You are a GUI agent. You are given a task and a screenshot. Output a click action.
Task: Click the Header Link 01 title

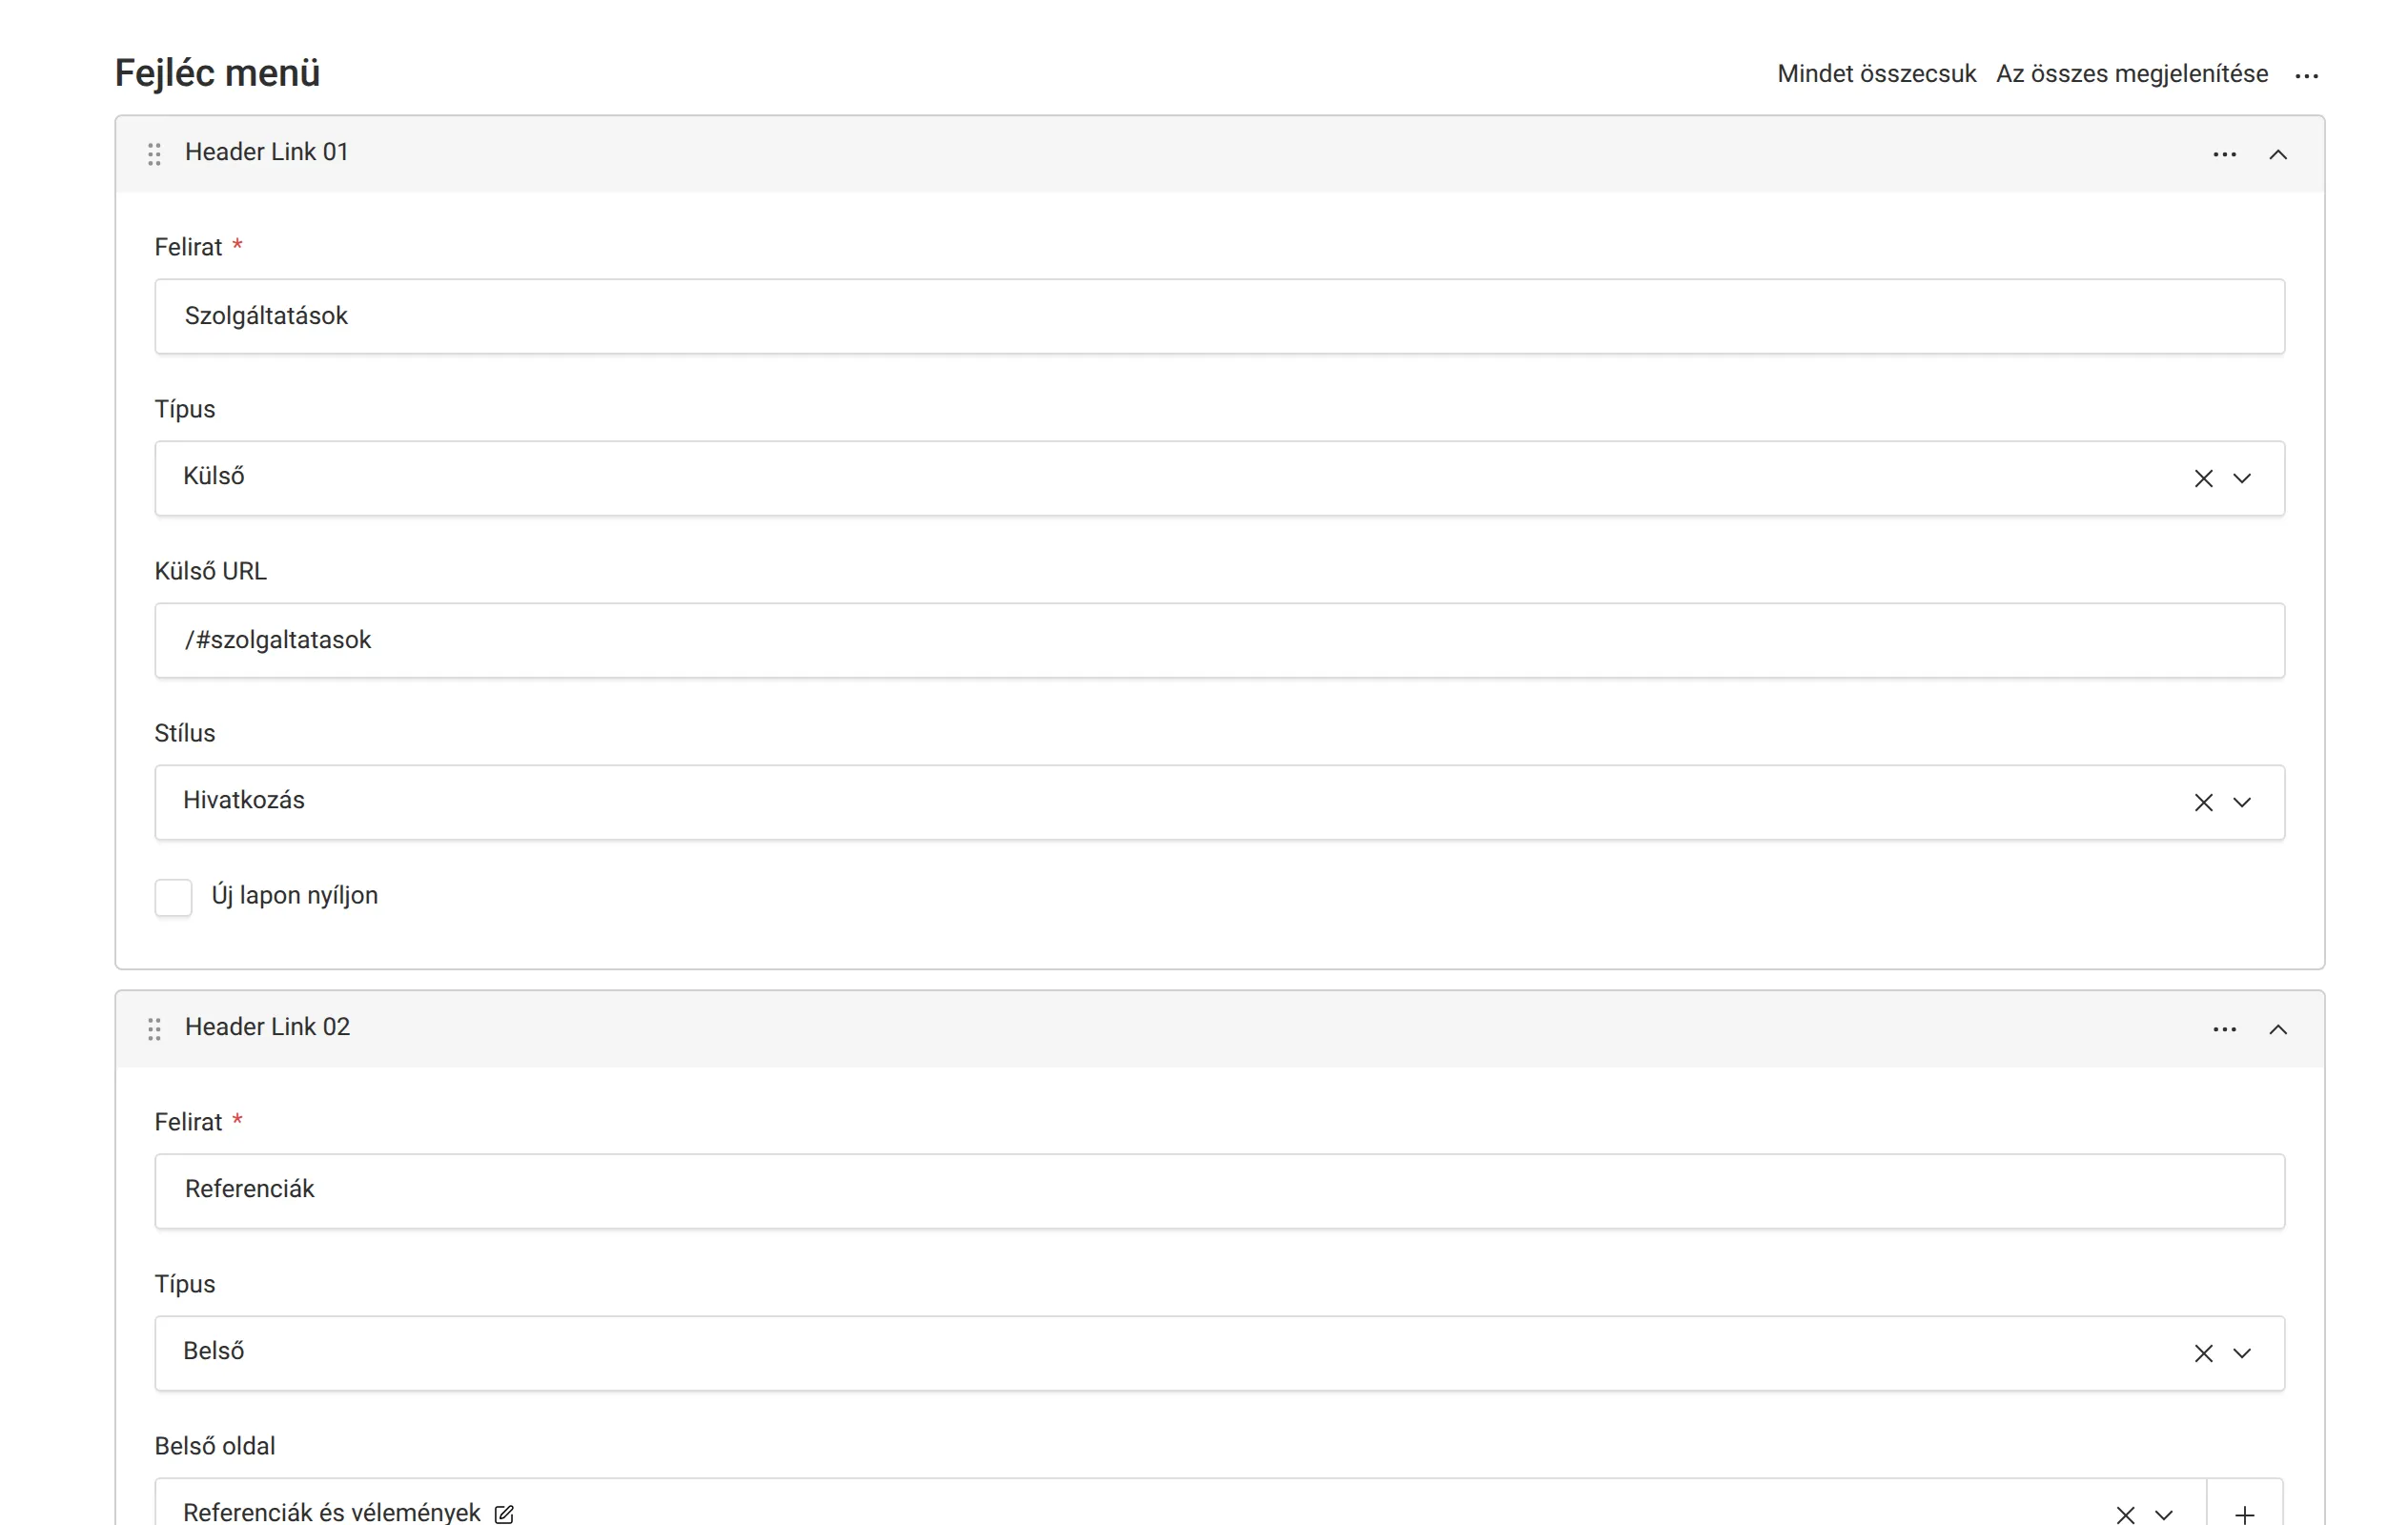click(267, 152)
